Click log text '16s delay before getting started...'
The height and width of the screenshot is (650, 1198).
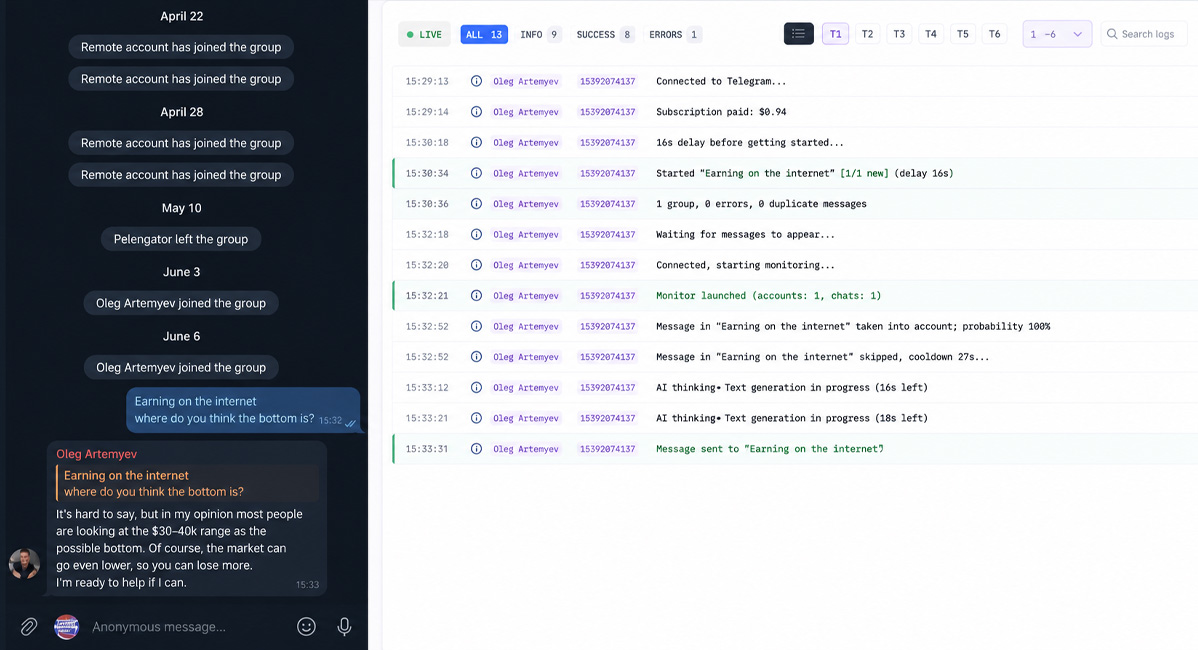750,142
